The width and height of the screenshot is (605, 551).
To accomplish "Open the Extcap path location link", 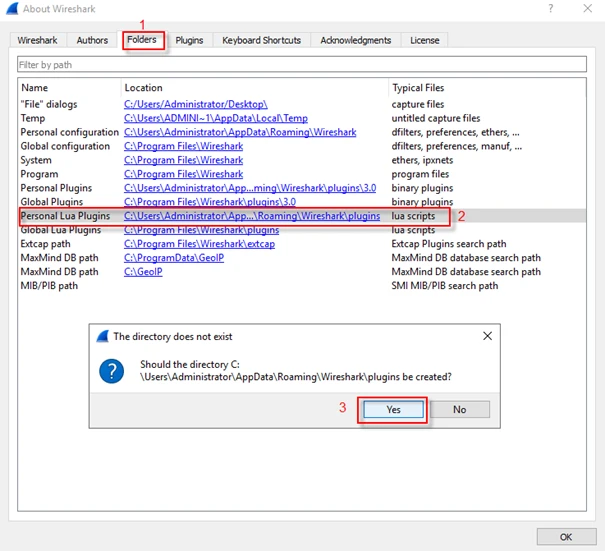I will click(199, 244).
